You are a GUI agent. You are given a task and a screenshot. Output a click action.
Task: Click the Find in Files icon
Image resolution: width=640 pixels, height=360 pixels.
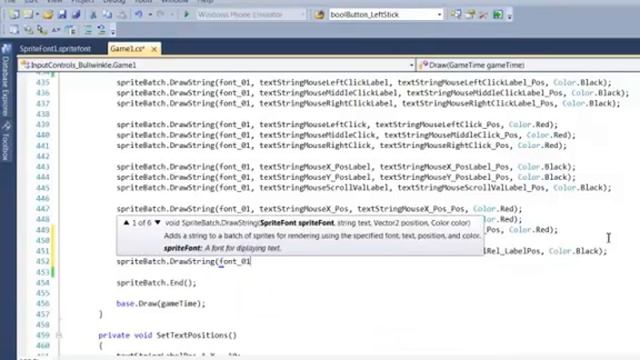pyautogui.click(x=319, y=15)
